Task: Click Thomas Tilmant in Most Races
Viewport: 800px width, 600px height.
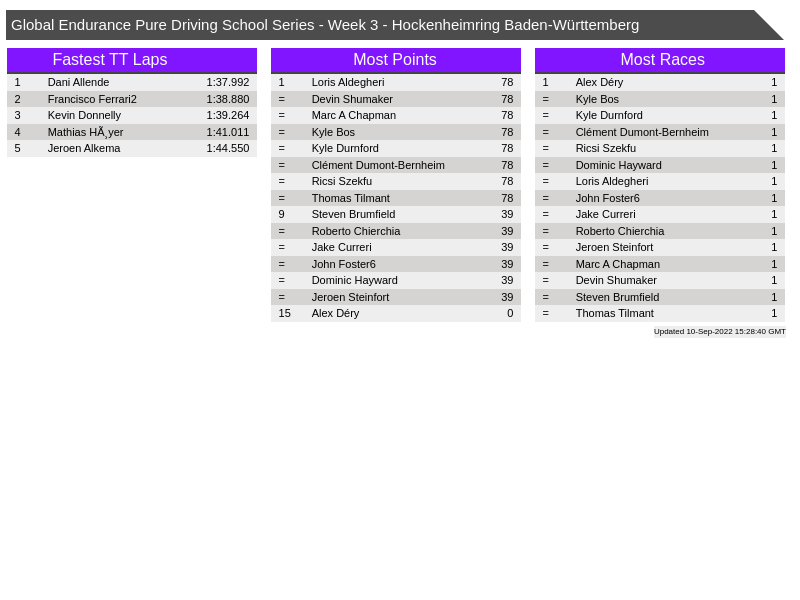Action: (614, 313)
